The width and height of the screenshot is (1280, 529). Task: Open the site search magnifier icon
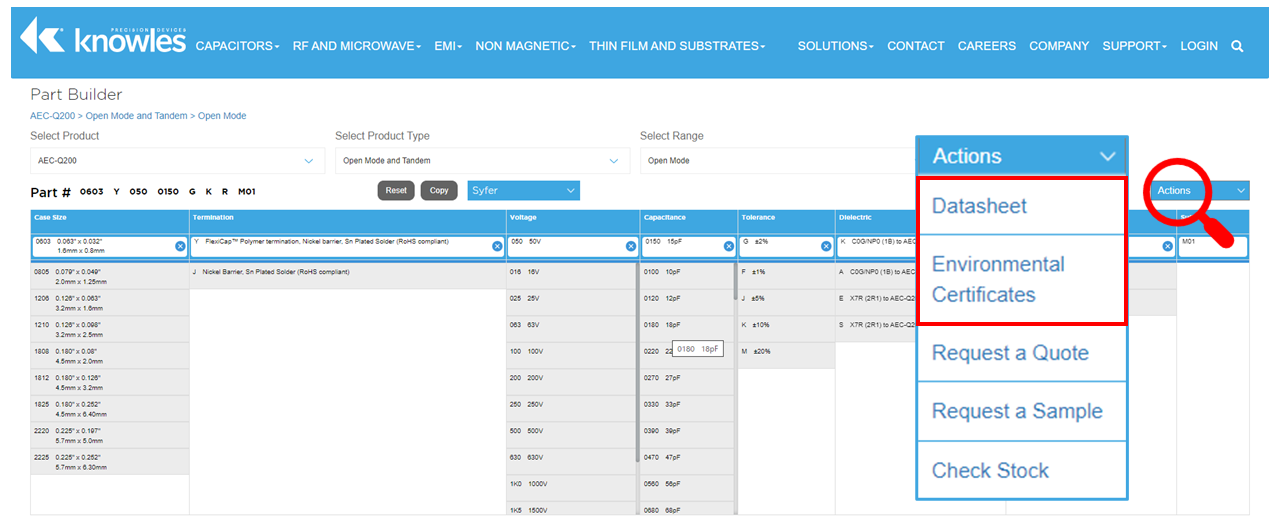[1237, 46]
